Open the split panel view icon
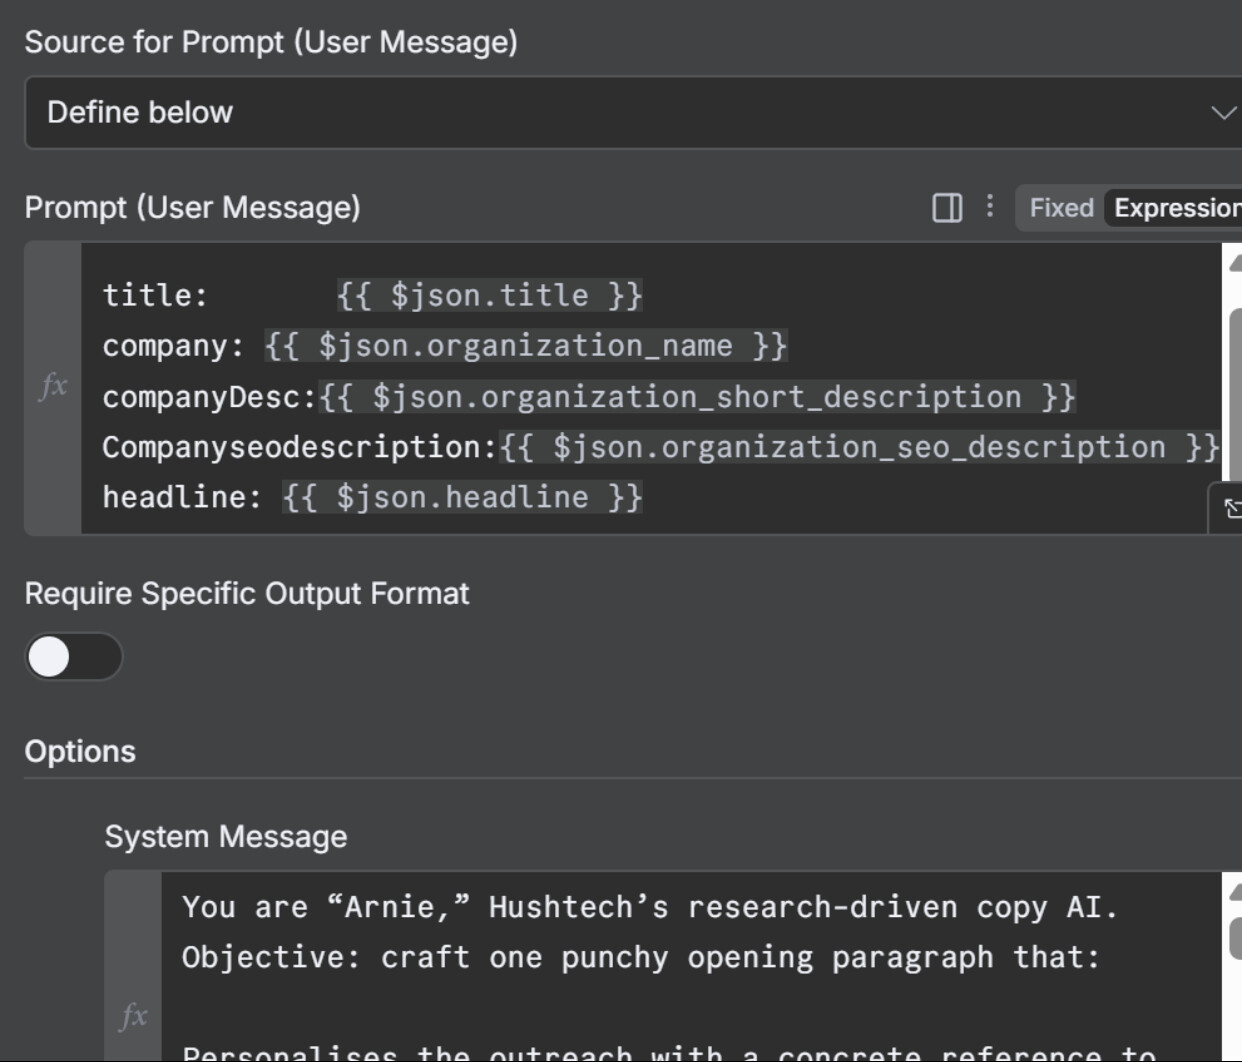This screenshot has height=1062, width=1242. [947, 208]
